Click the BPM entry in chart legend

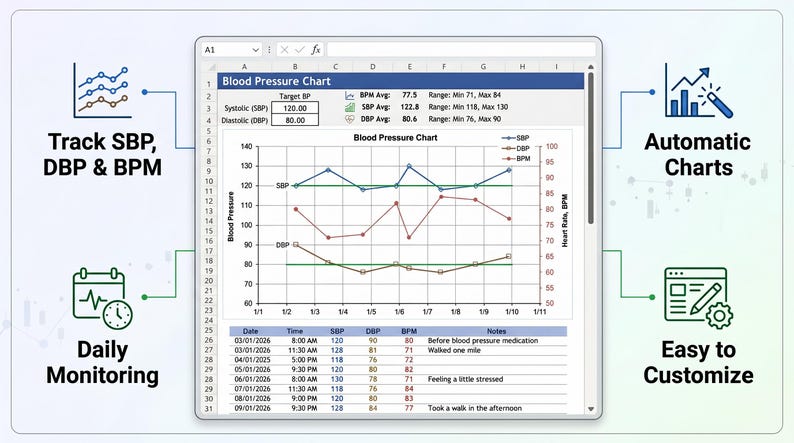[x=515, y=158]
